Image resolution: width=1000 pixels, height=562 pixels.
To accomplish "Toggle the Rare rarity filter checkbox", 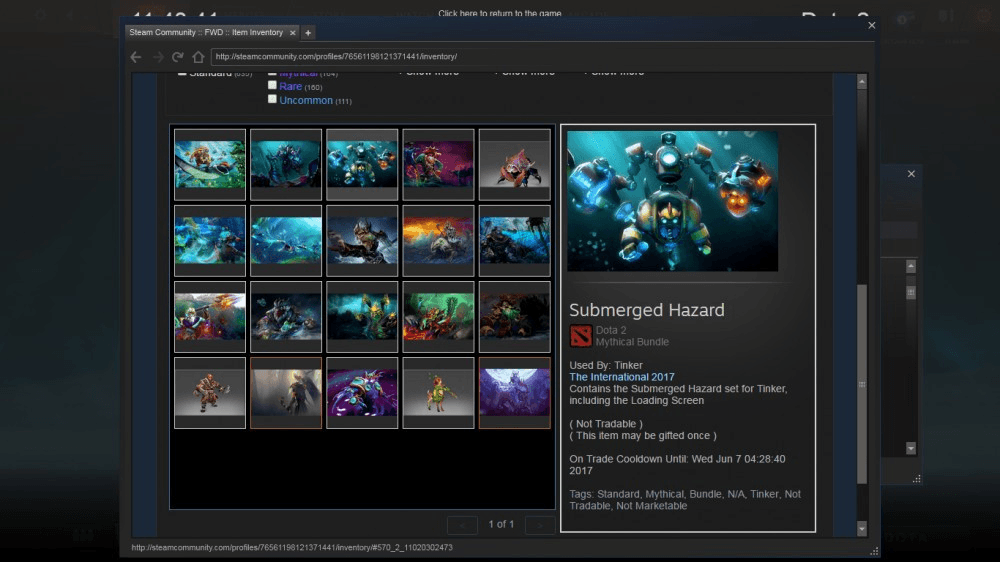I will coord(272,86).
